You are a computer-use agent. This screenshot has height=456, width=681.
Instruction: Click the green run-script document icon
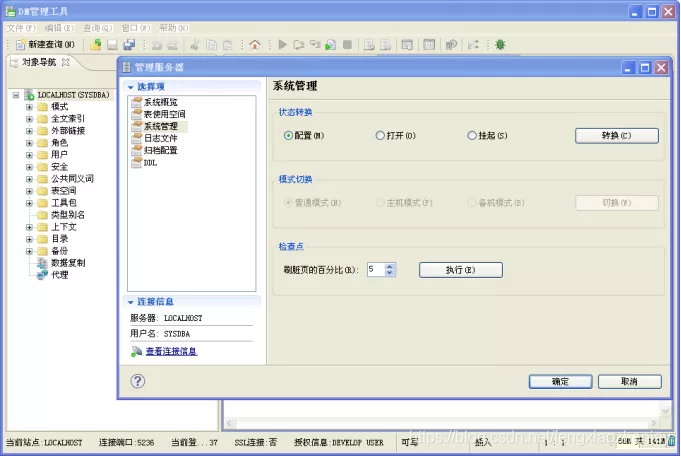point(331,44)
